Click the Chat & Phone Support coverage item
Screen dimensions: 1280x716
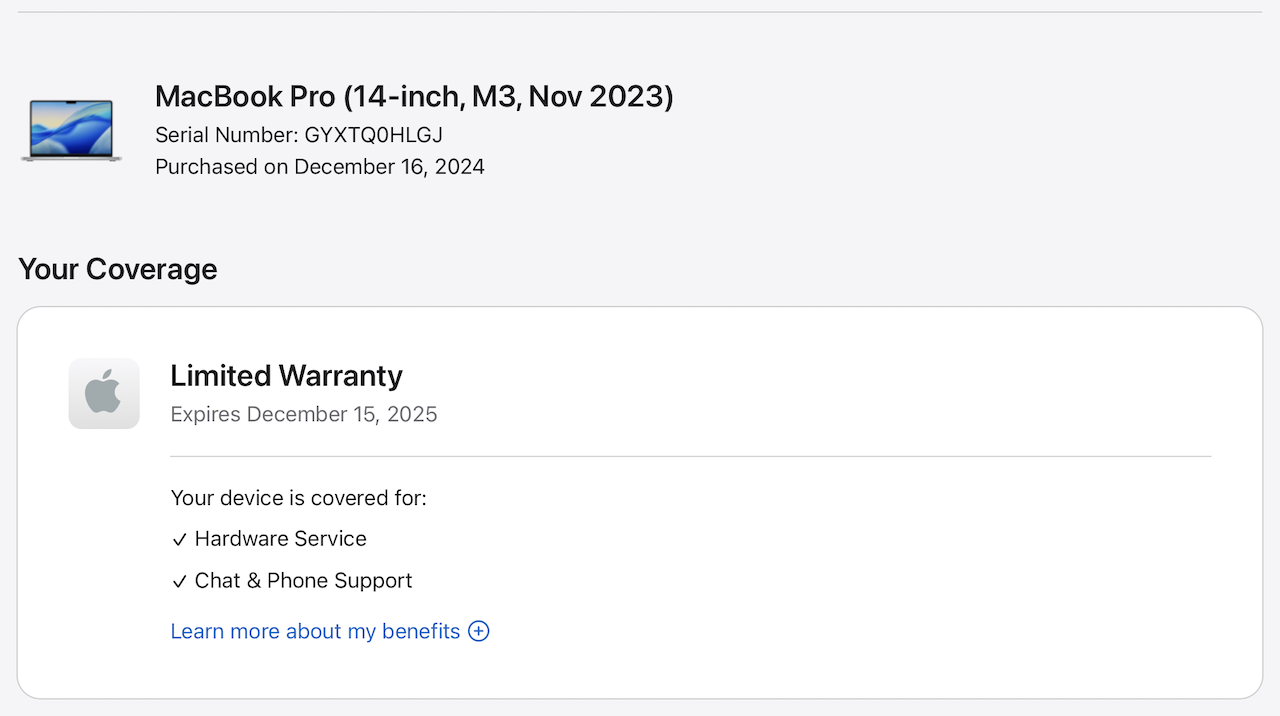[303, 581]
